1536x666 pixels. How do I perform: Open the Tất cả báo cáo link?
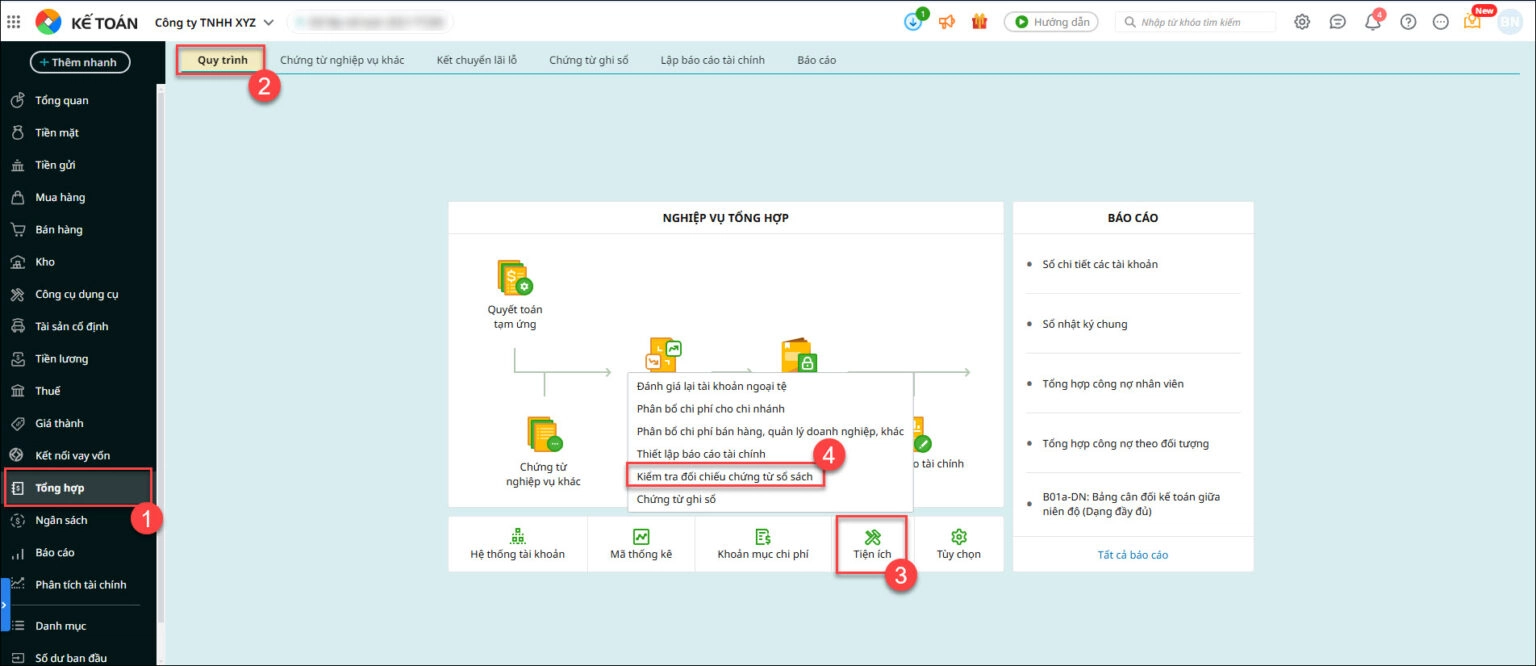[1132, 555]
